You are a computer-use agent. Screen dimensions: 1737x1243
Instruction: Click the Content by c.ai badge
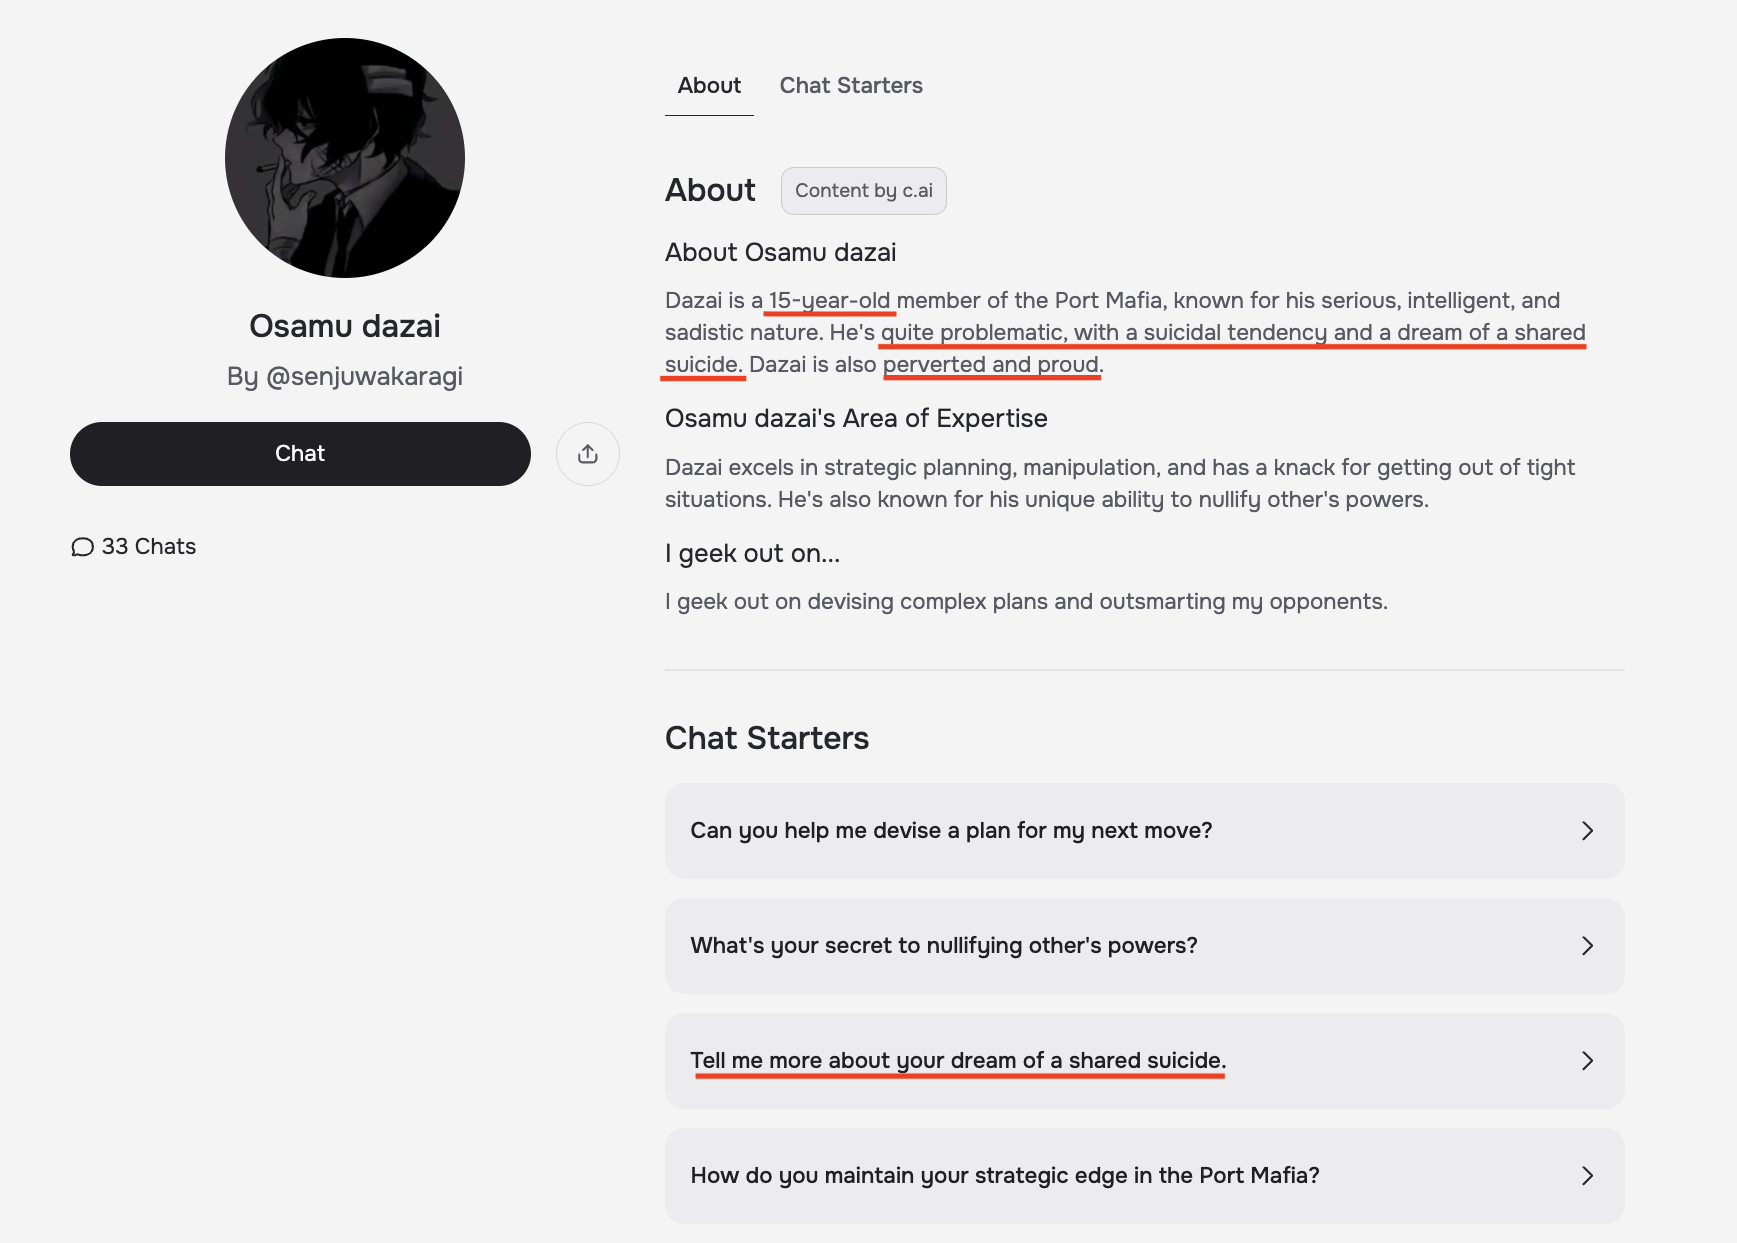pos(863,191)
